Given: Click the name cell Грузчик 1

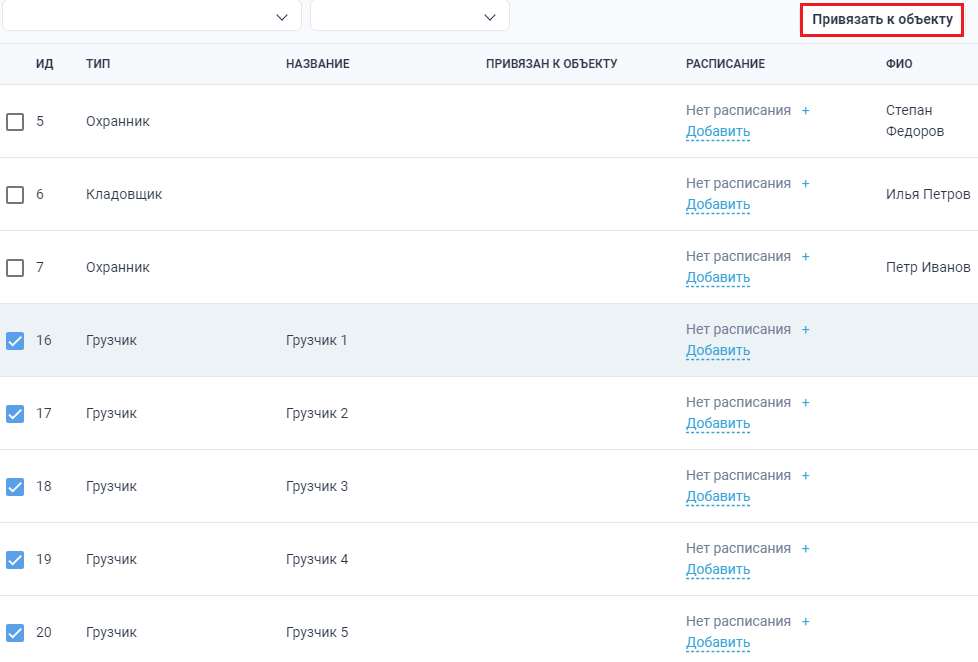Looking at the screenshot, I should point(316,341).
